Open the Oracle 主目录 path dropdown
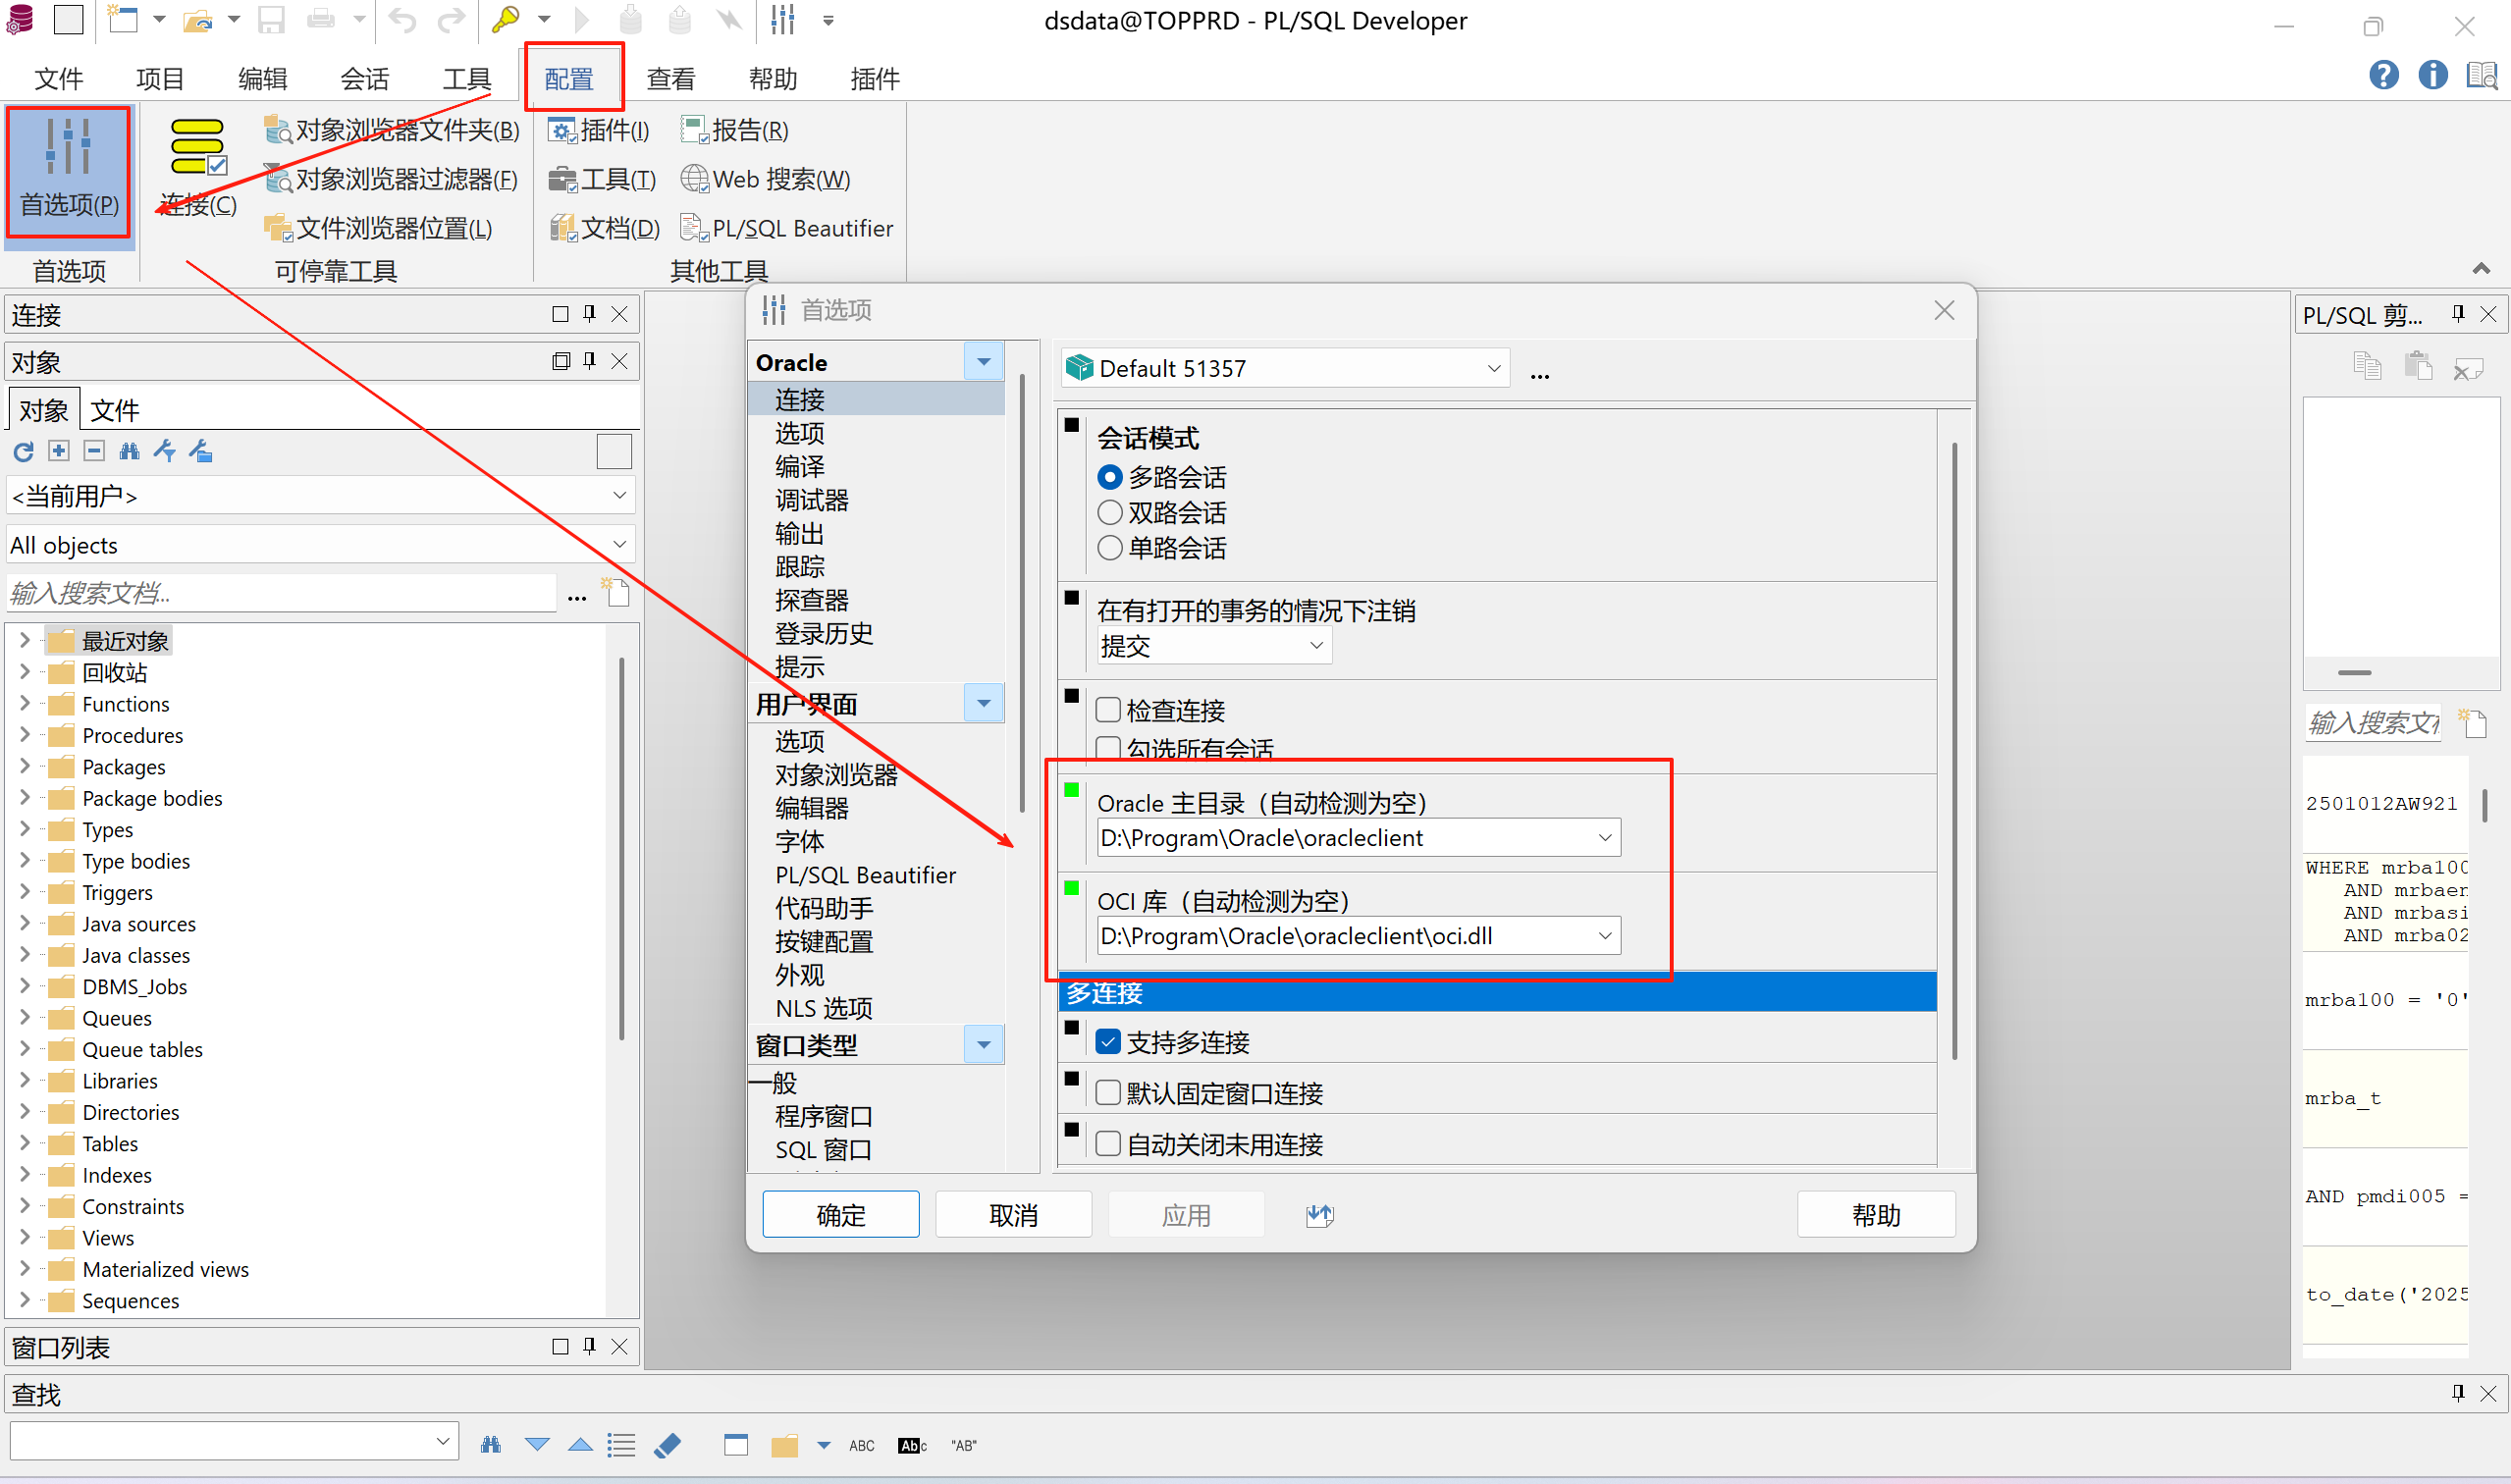The height and width of the screenshot is (1484, 2511). [1604, 838]
